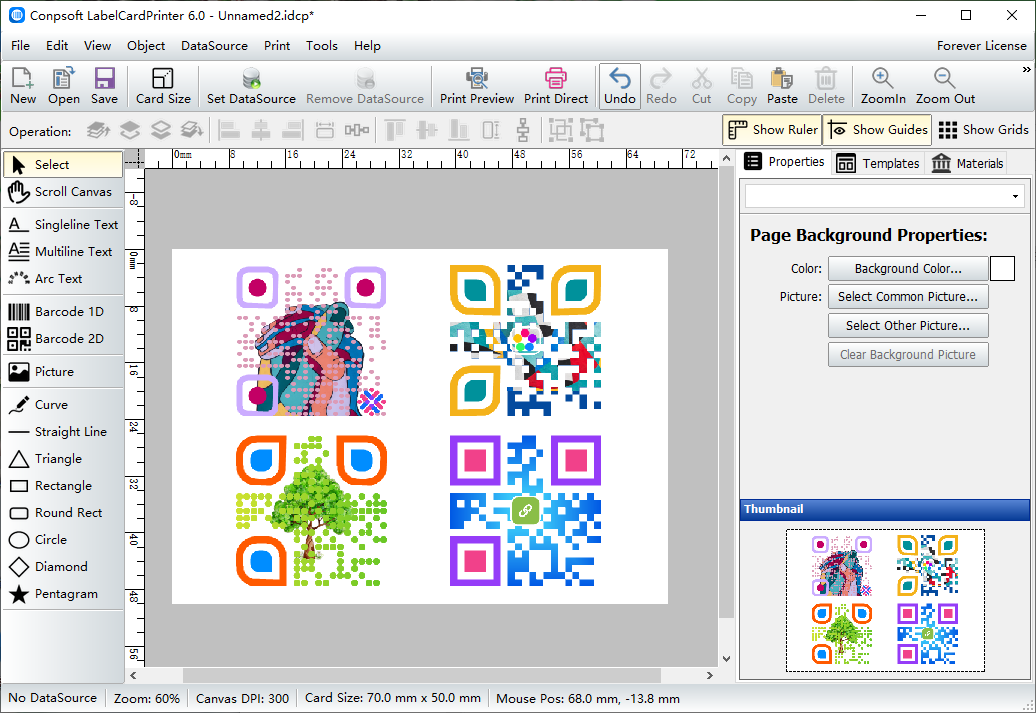
Task: Click the align-left operation icon
Action: tap(229, 130)
